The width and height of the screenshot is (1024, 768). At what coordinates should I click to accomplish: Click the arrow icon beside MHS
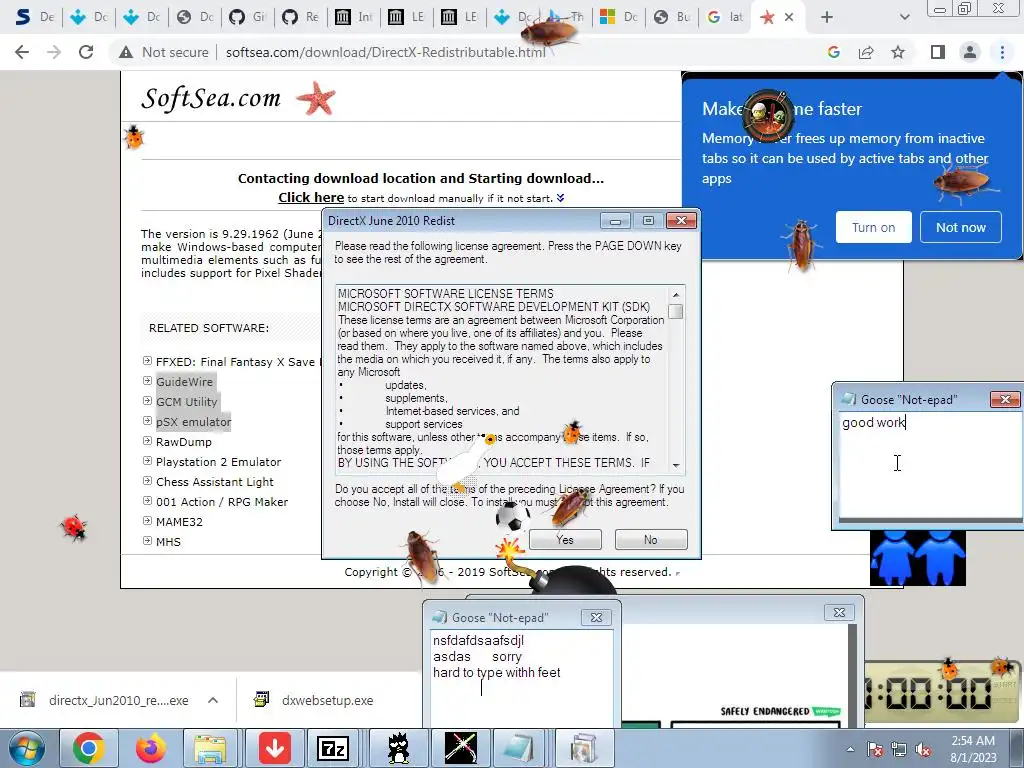[148, 541]
